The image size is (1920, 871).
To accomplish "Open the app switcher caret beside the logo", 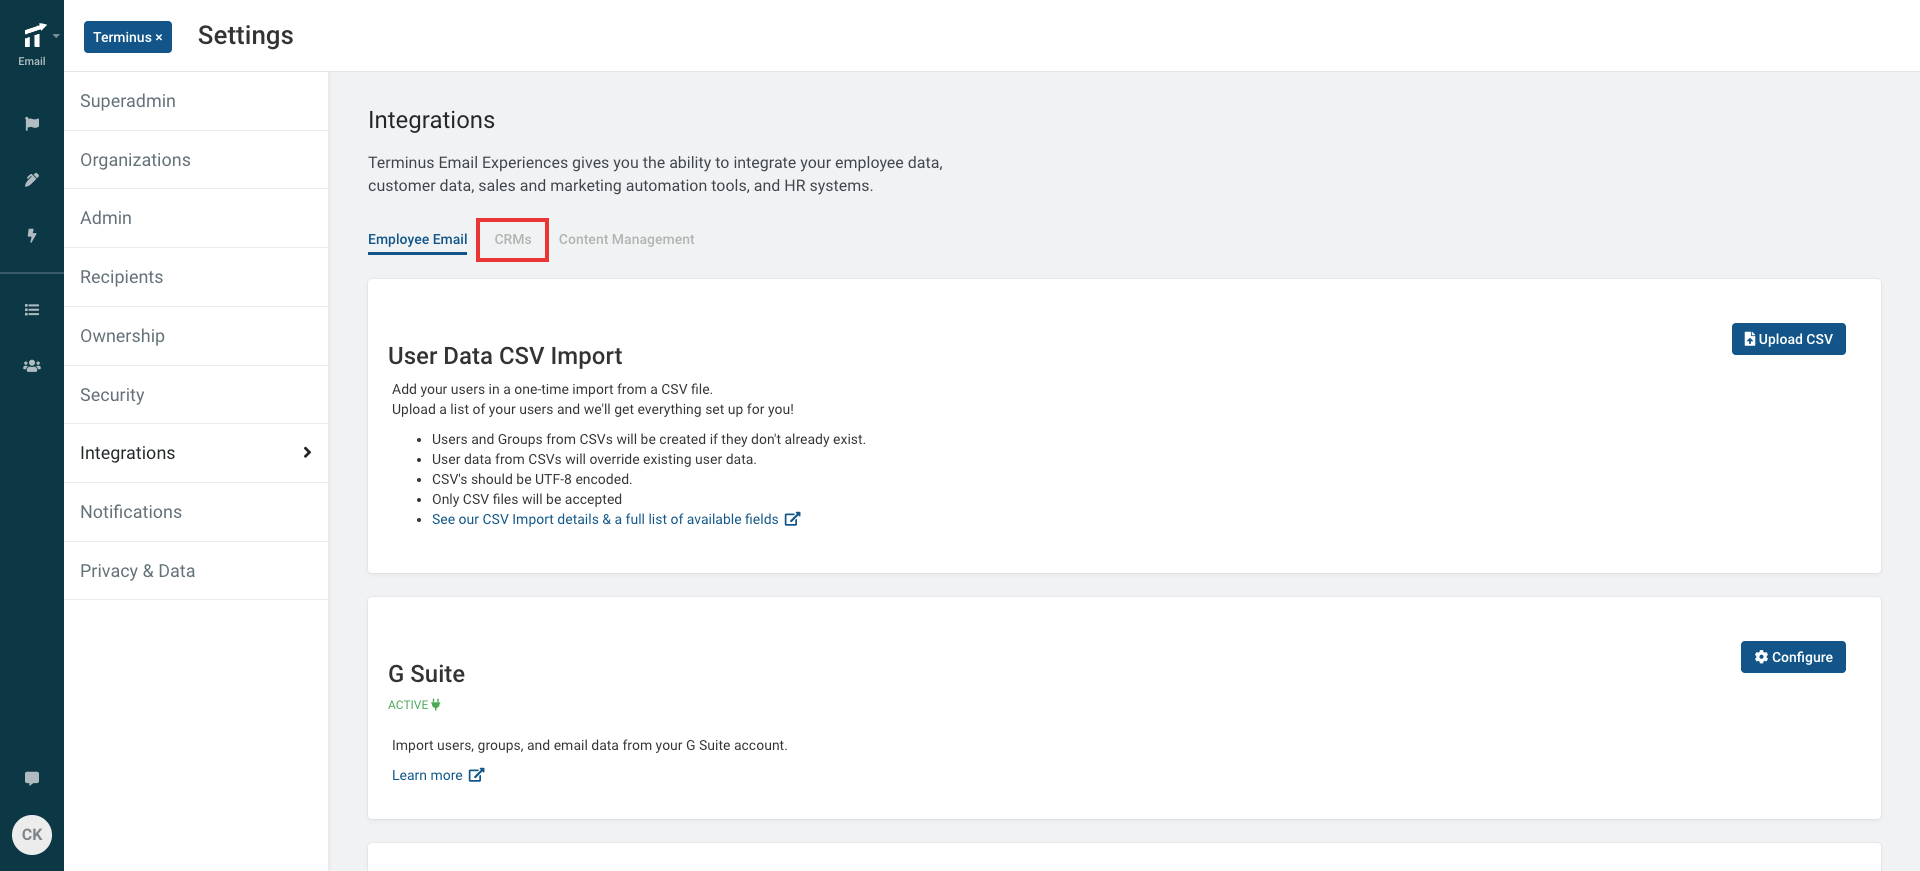I will pos(57,36).
